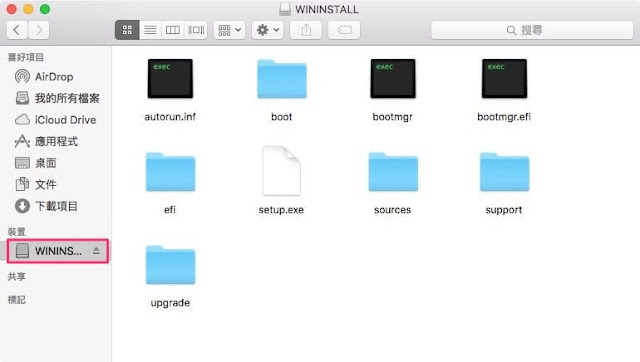The width and height of the screenshot is (640, 362).
Task: Maximize the Finder window with green button
Action: click(45, 9)
